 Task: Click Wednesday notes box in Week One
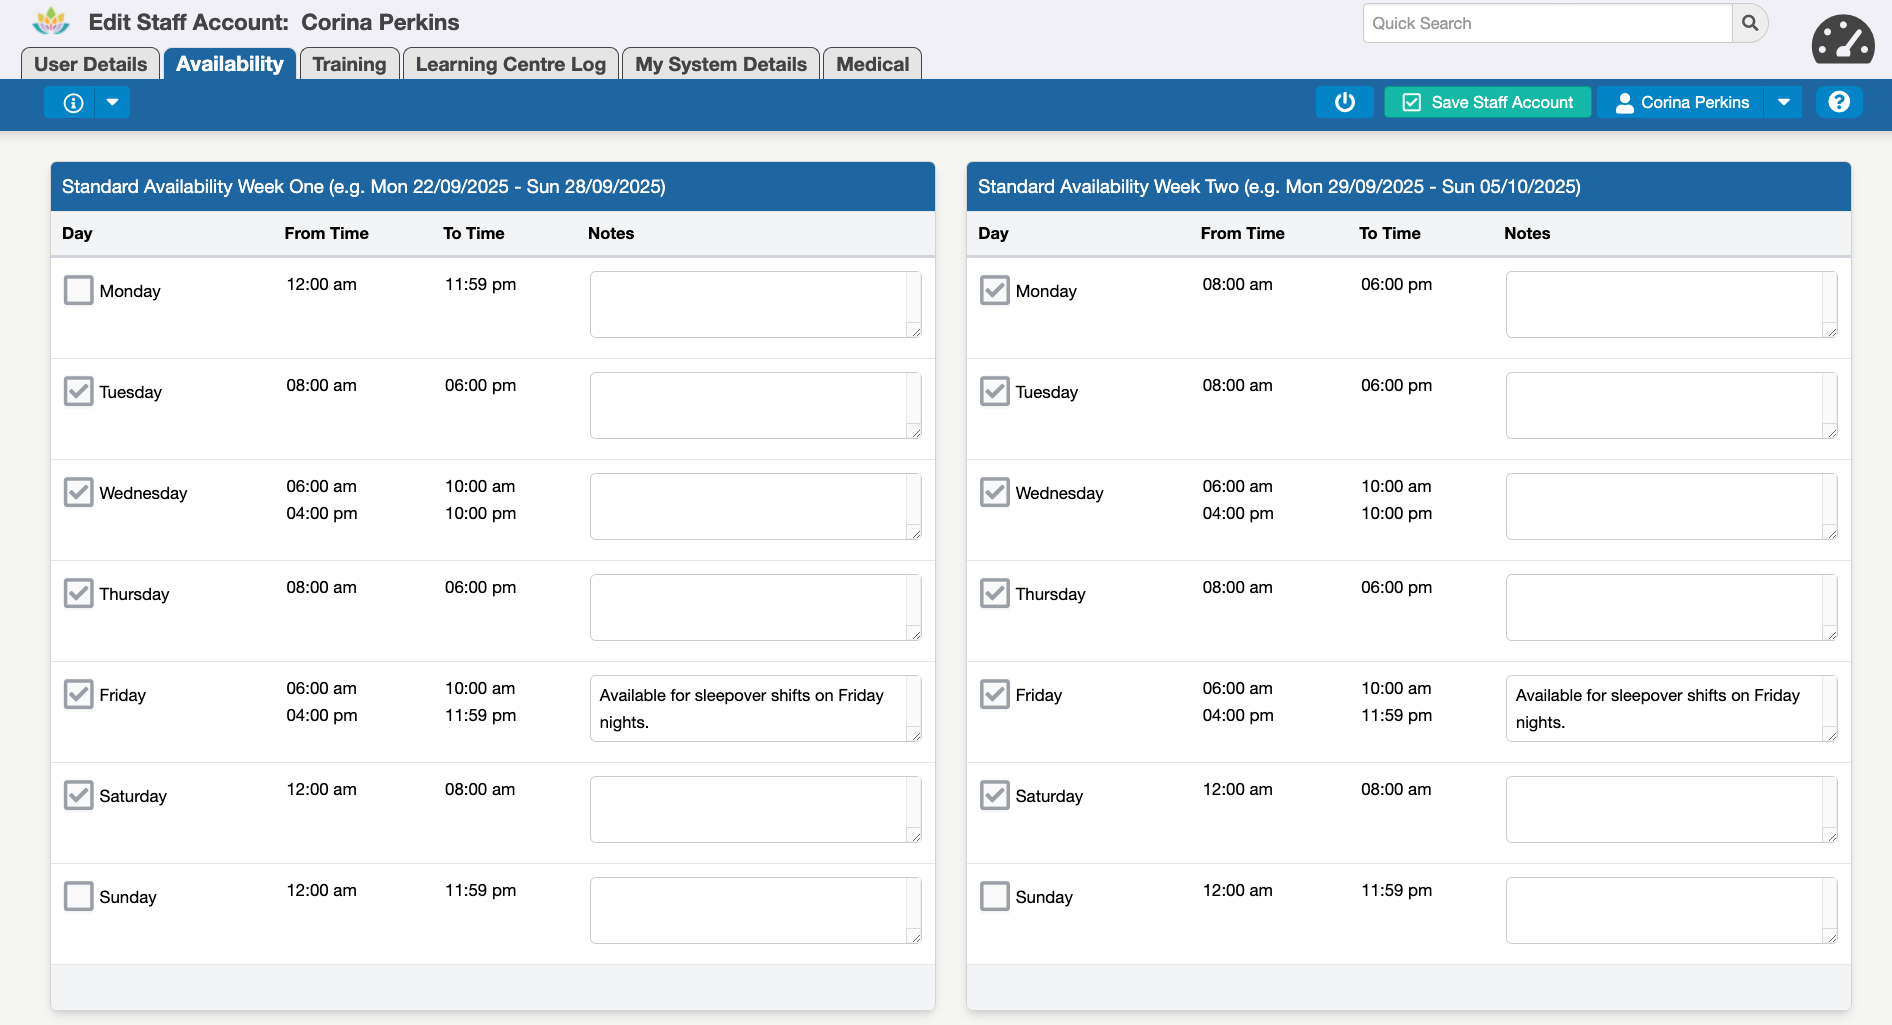pyautogui.click(x=755, y=506)
